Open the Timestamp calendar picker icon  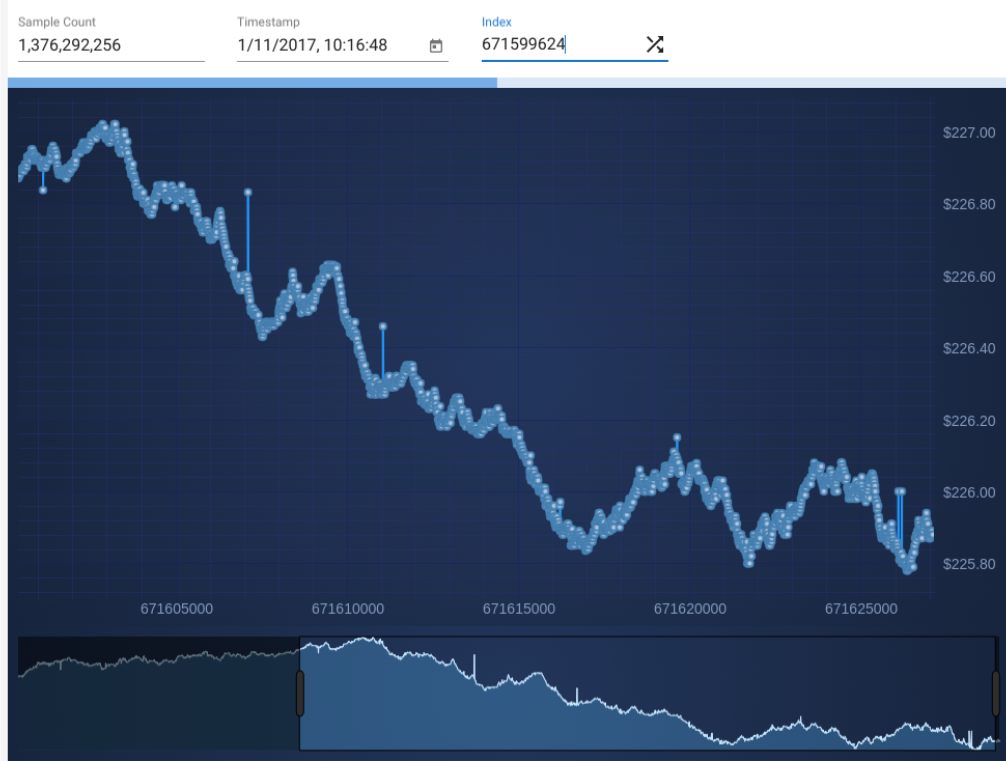[436, 46]
